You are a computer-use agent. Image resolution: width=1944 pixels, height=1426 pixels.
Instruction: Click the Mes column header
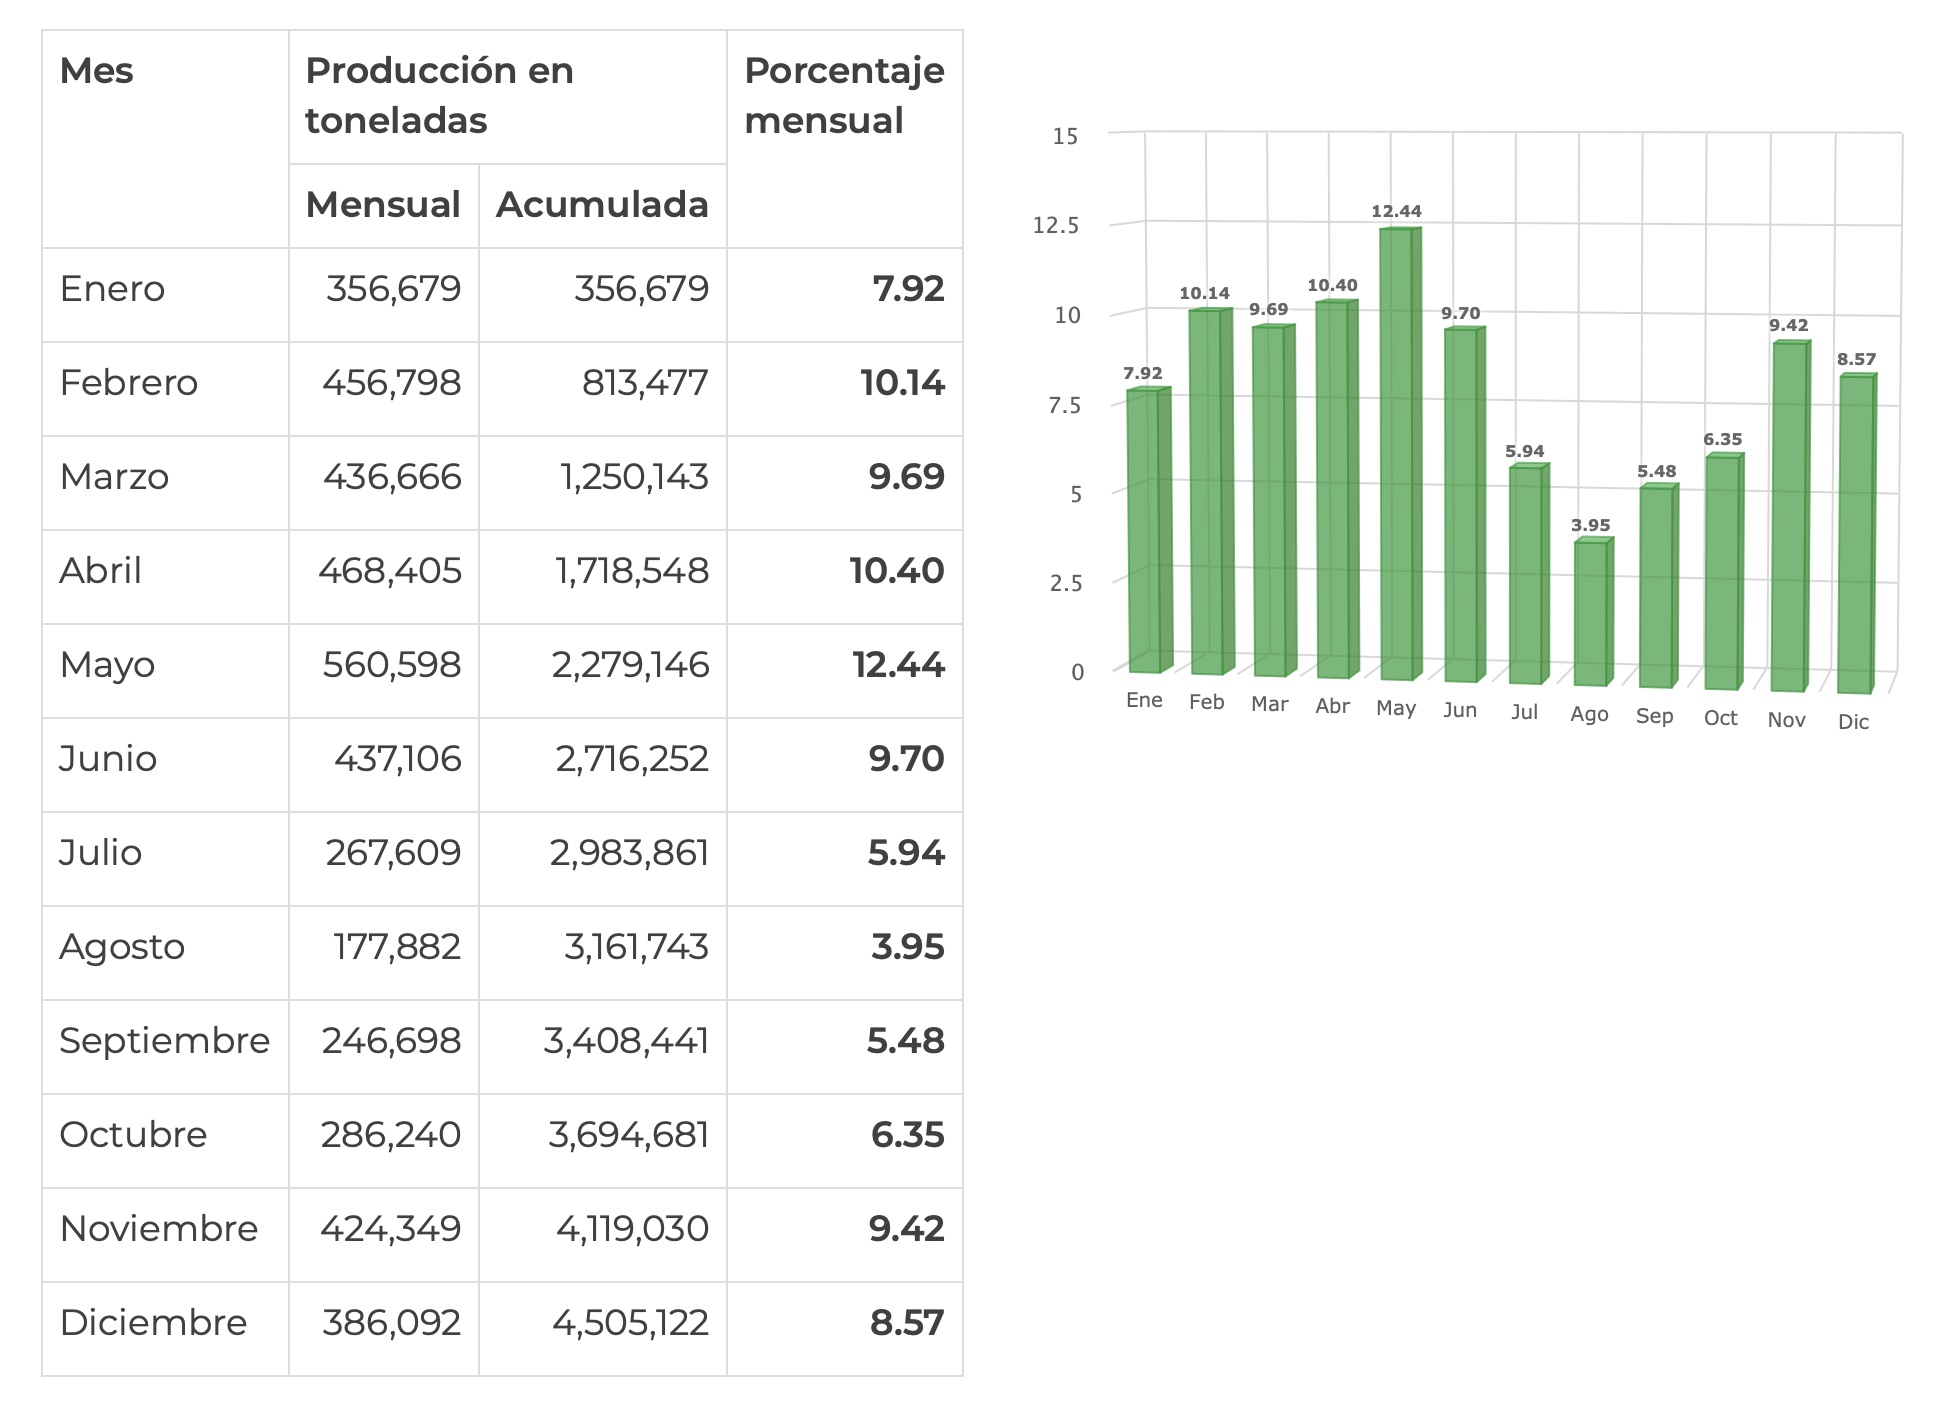pyautogui.click(x=97, y=71)
